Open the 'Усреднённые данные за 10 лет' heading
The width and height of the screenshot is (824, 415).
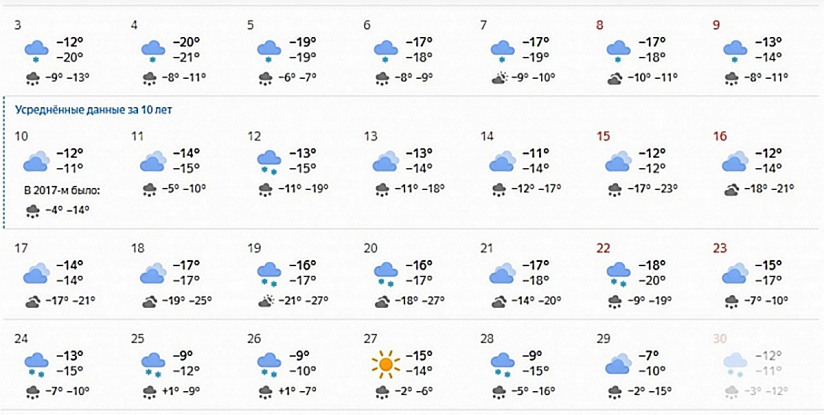[94, 110]
